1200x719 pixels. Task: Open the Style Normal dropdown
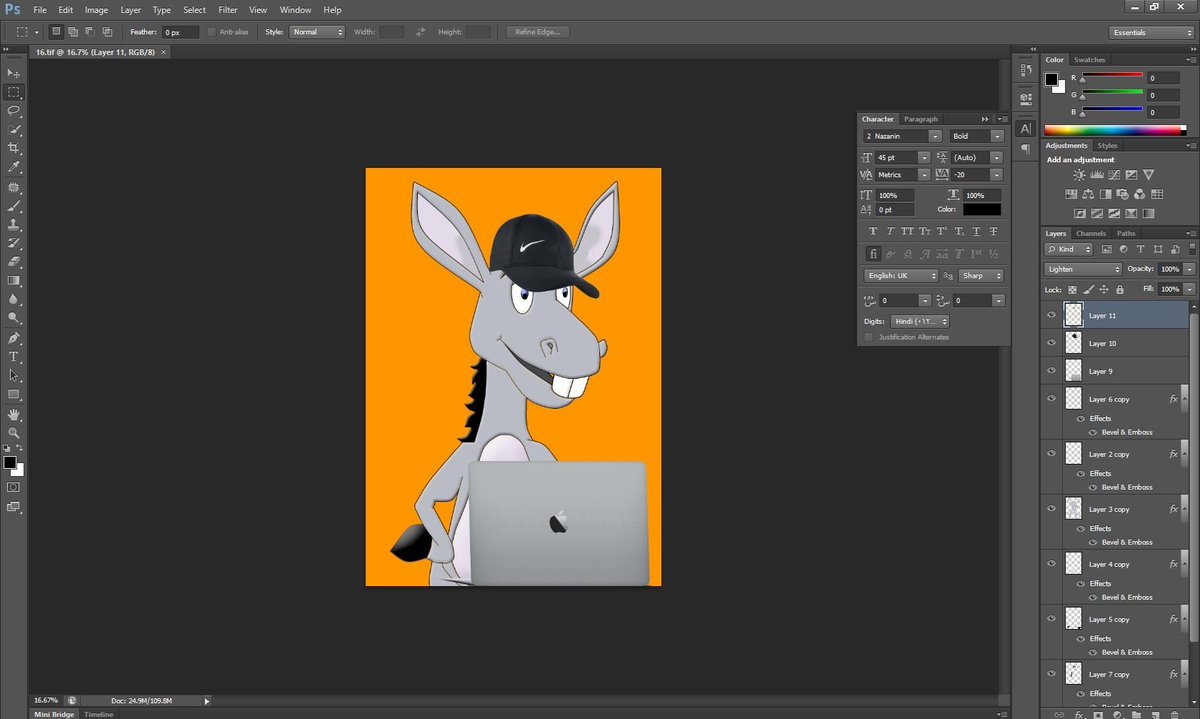pyautogui.click(x=318, y=32)
